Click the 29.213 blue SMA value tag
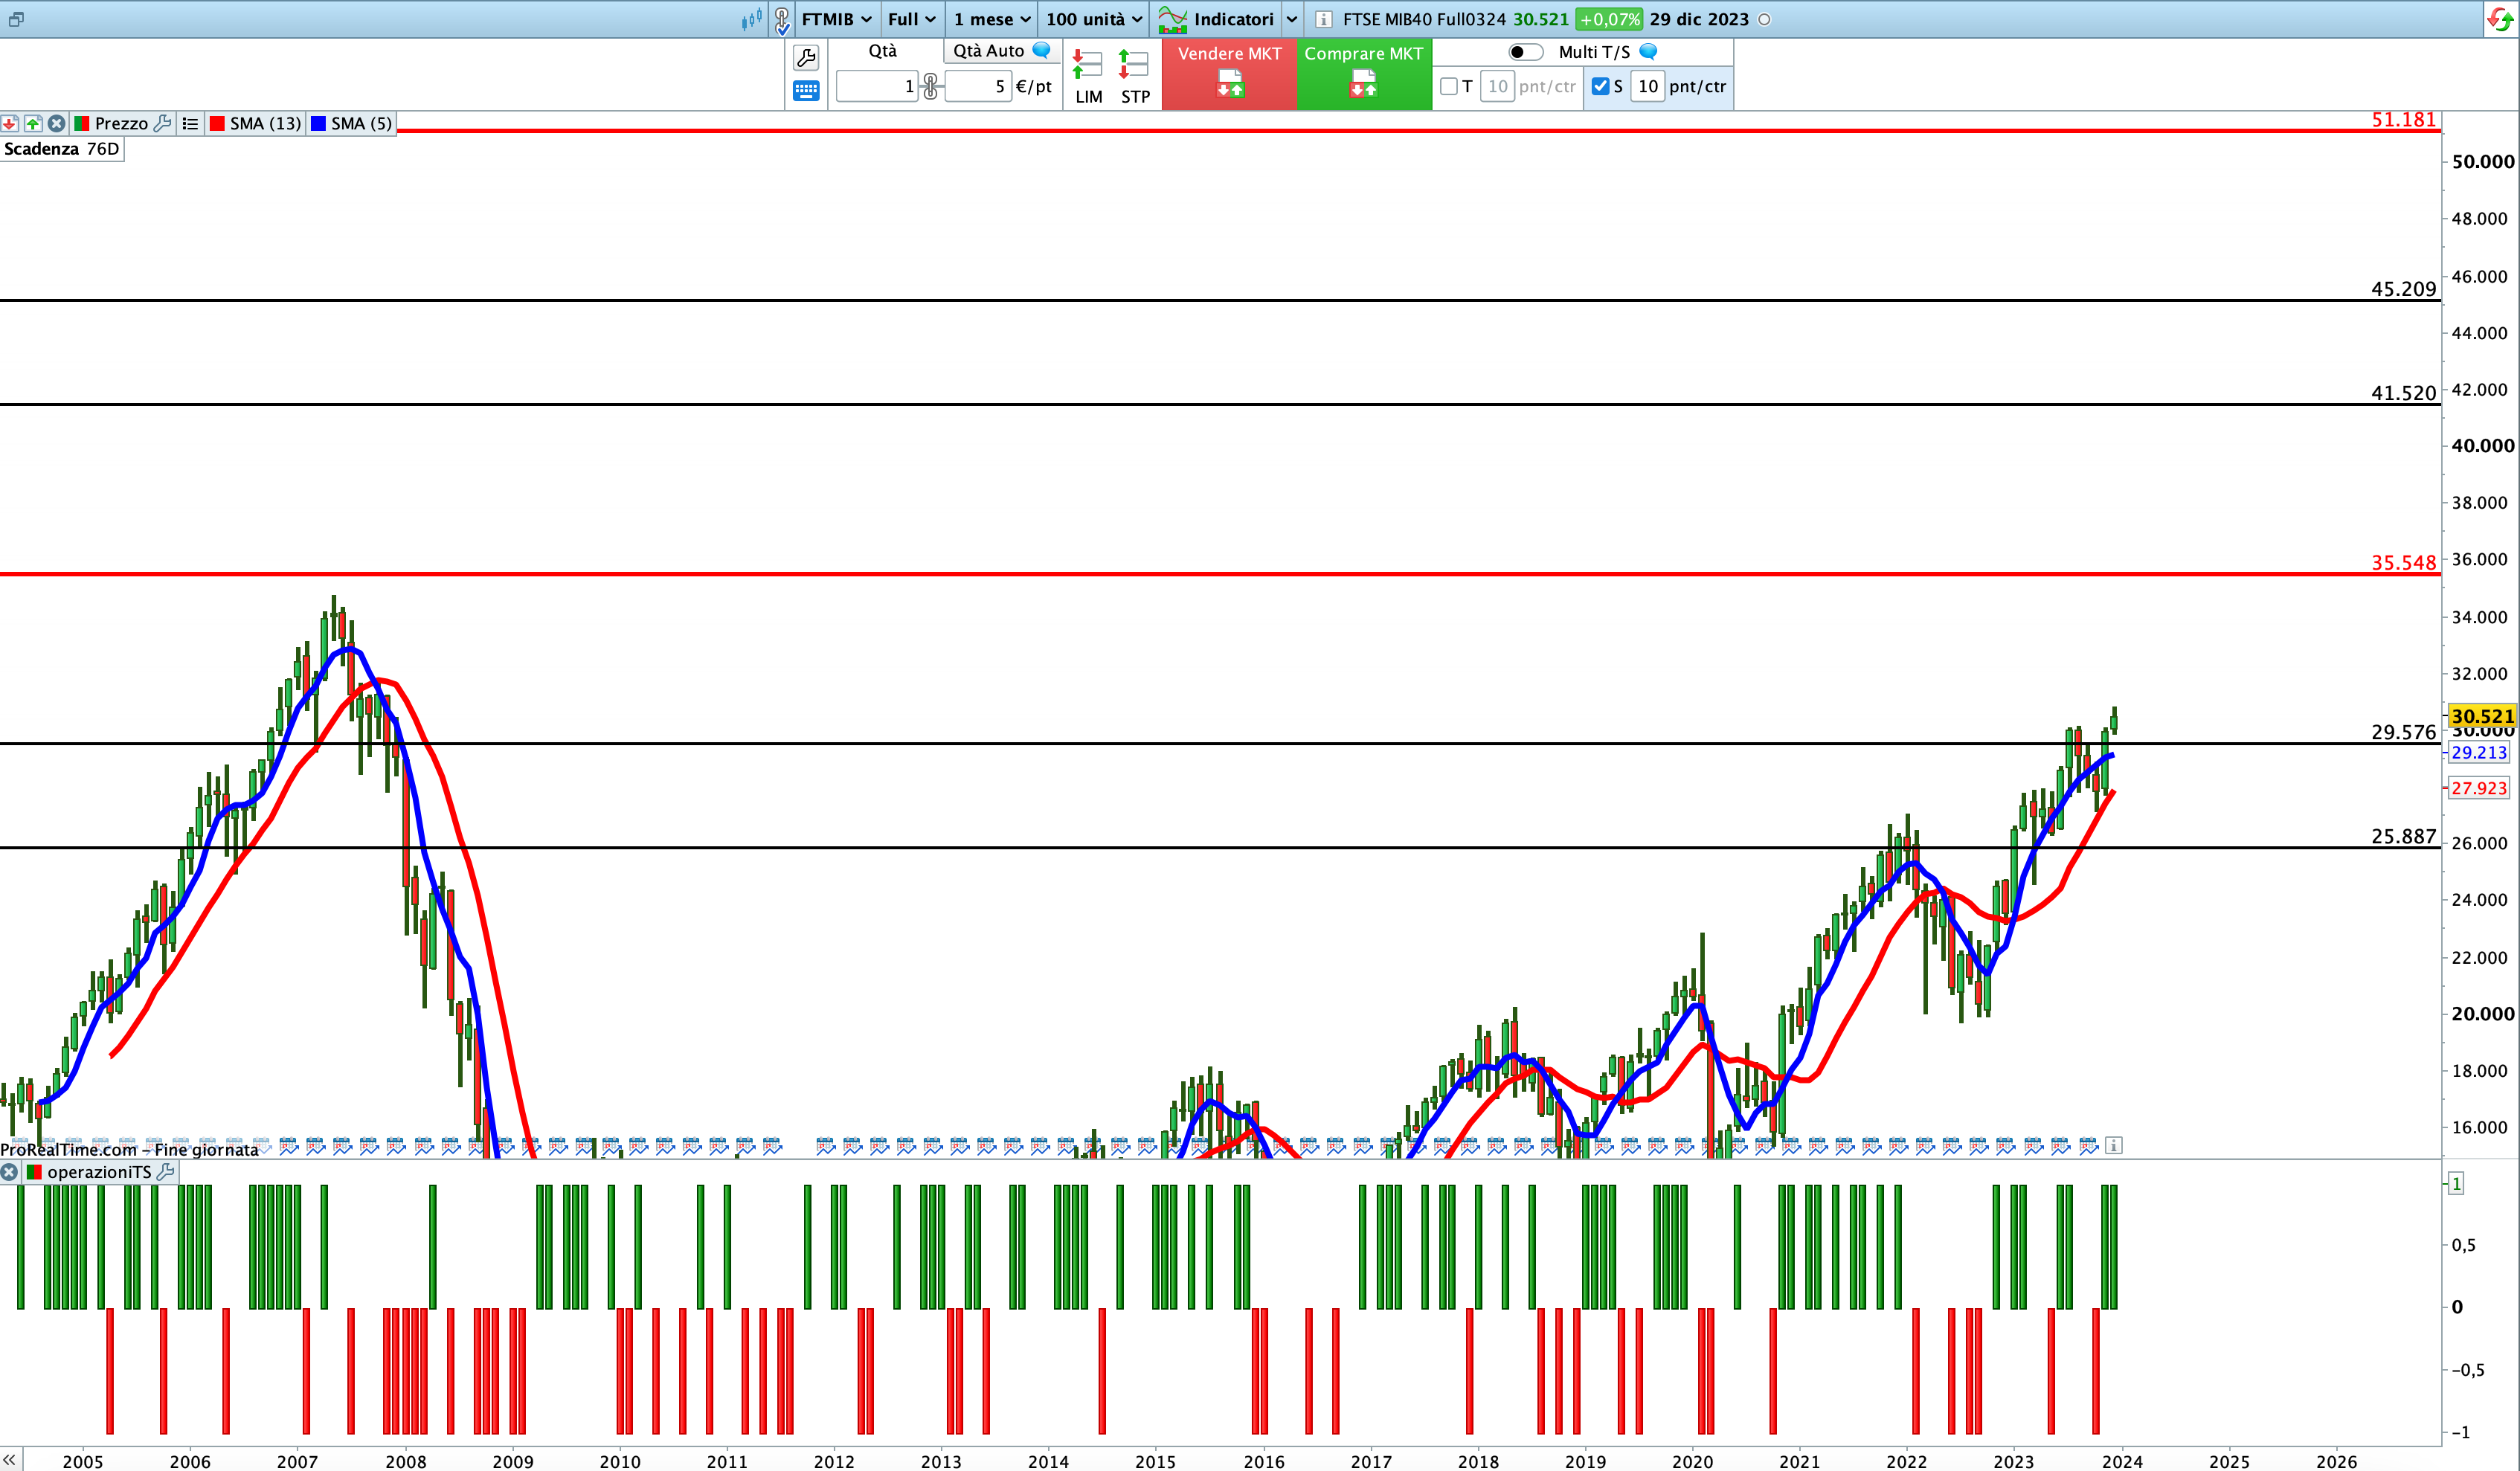Screen dimensions: 2520x1471 coord(2479,753)
